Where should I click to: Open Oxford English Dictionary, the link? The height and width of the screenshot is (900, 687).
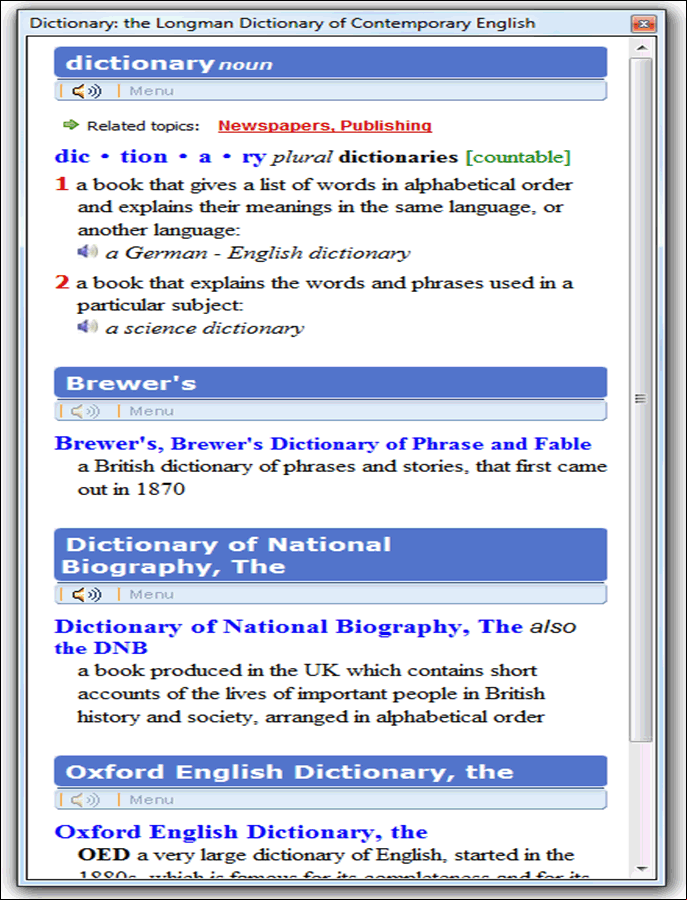(241, 832)
